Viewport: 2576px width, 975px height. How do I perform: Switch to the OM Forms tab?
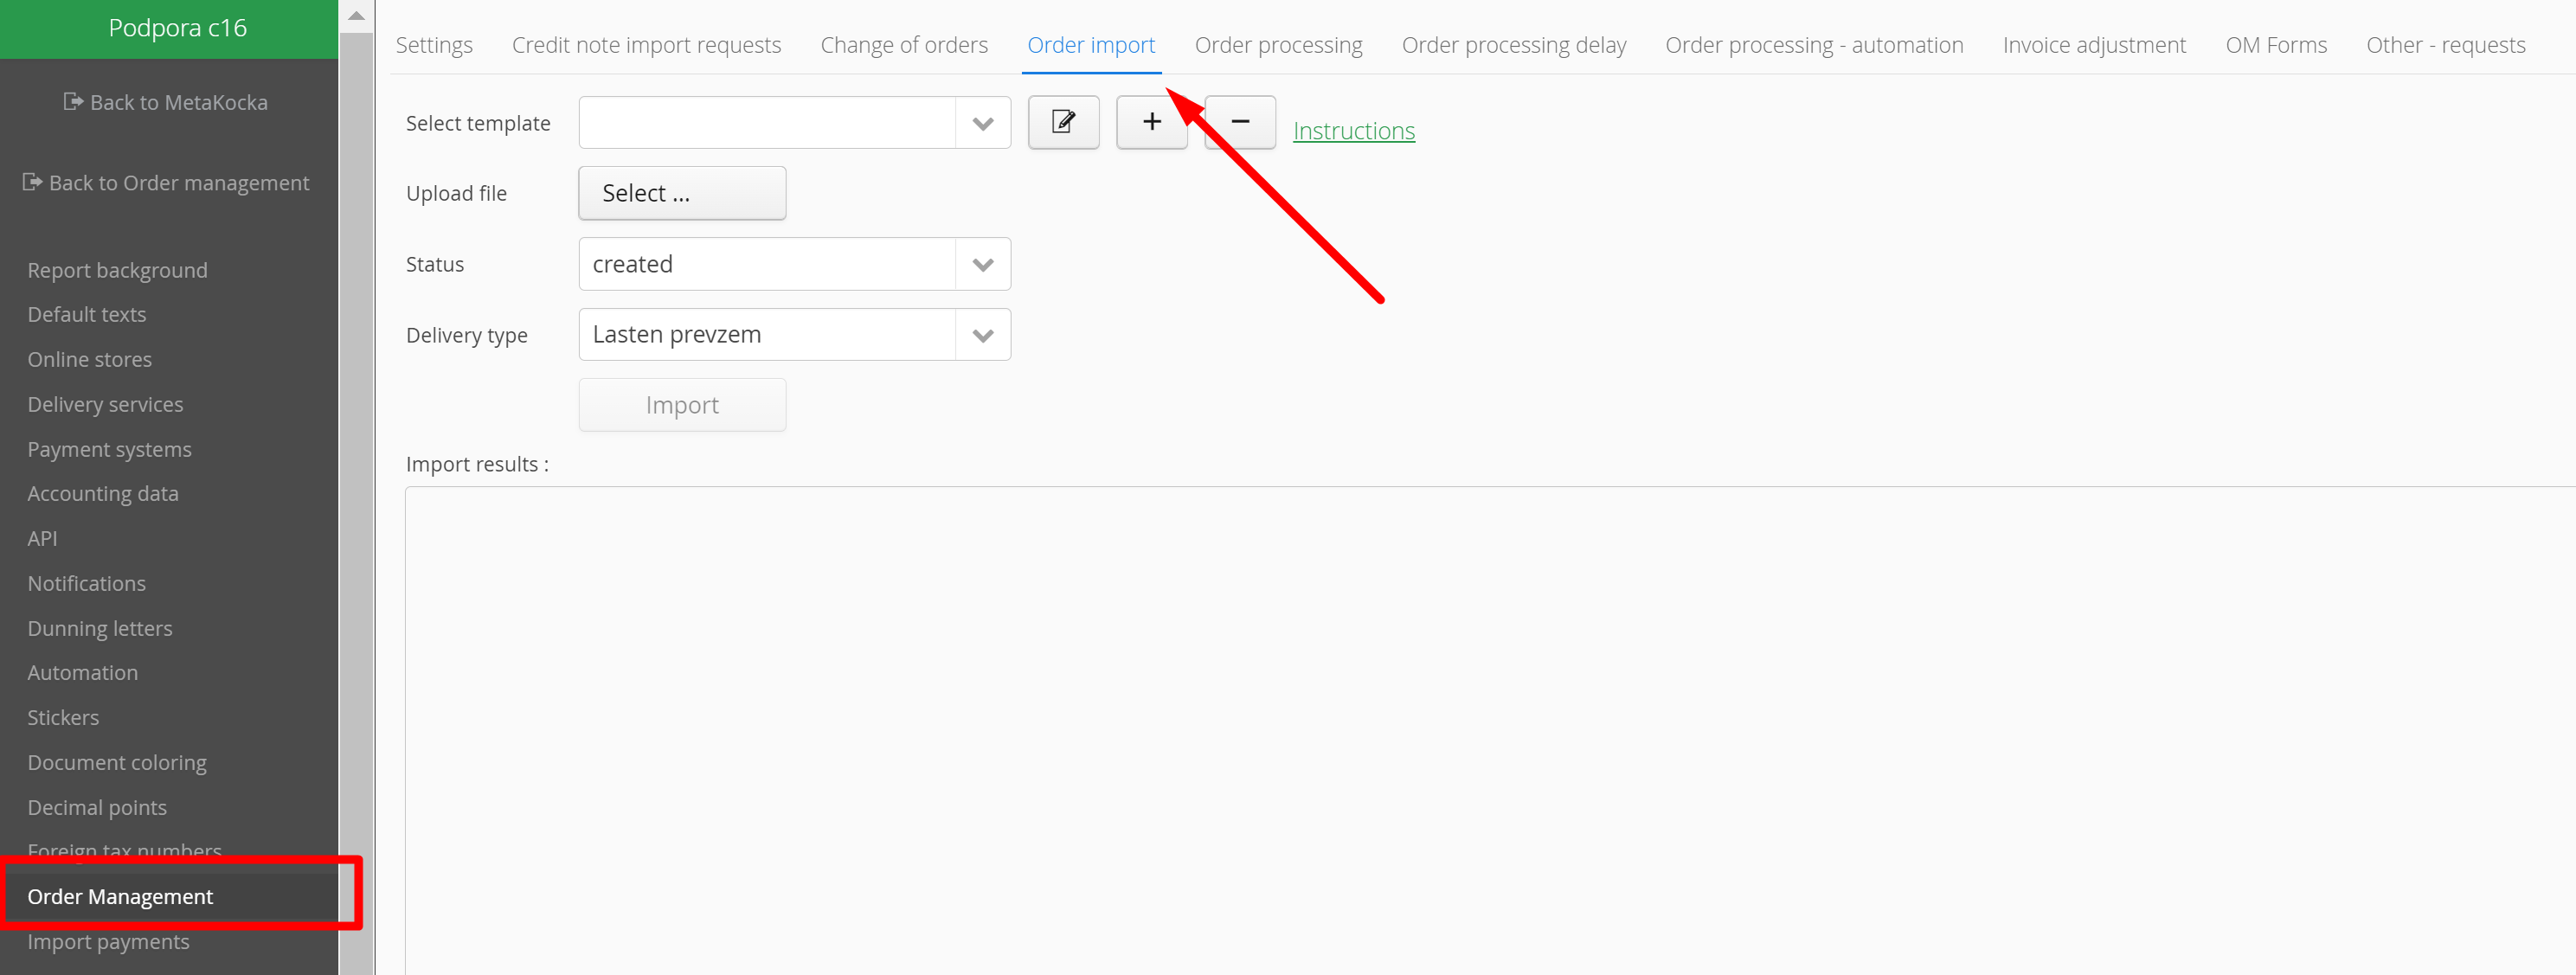(x=2275, y=45)
